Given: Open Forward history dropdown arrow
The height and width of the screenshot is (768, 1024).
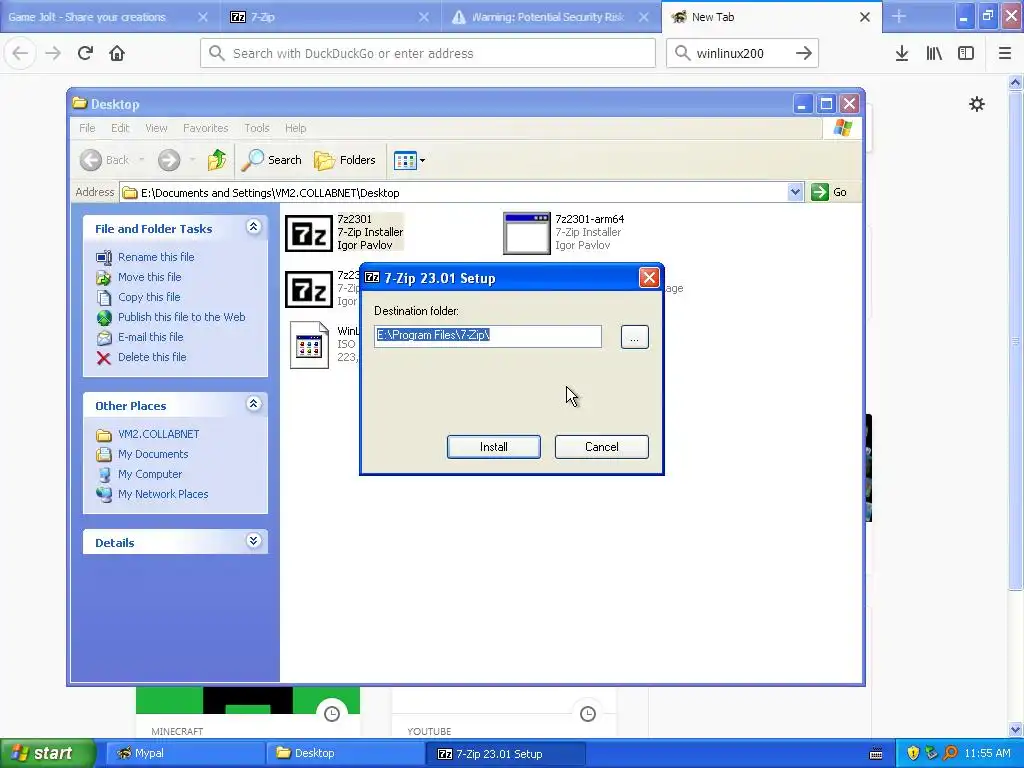Looking at the screenshot, I should click(x=192, y=160).
